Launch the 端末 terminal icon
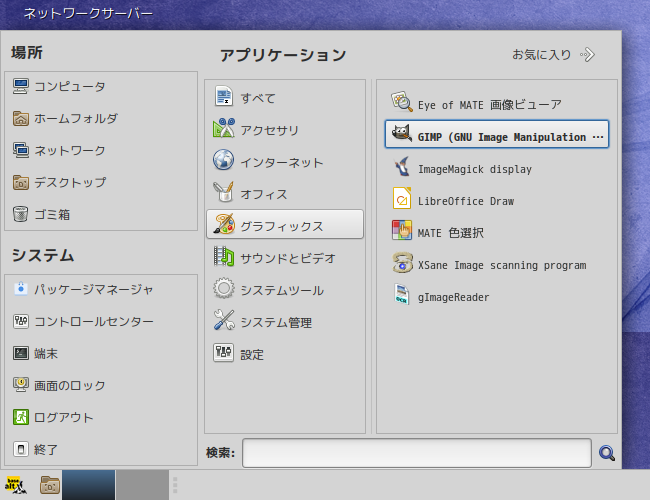 (x=20, y=353)
